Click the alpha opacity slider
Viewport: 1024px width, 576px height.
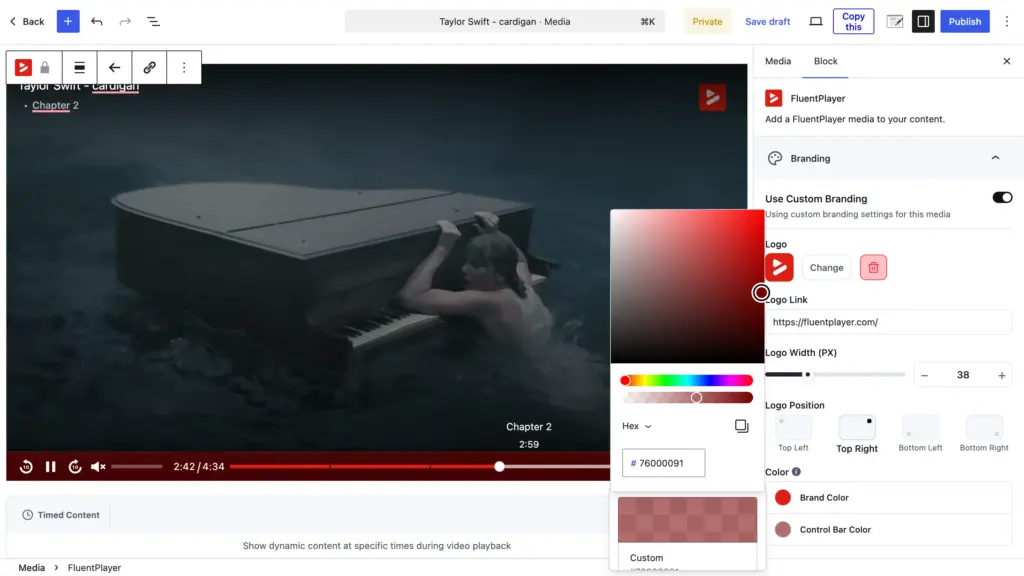click(686, 397)
